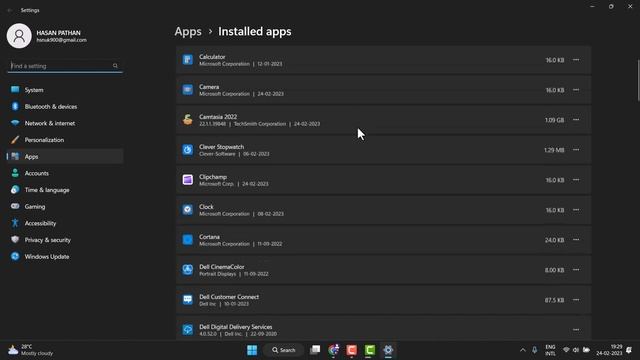Show hidden system tray icons
The width and height of the screenshot is (640, 360).
(522, 350)
